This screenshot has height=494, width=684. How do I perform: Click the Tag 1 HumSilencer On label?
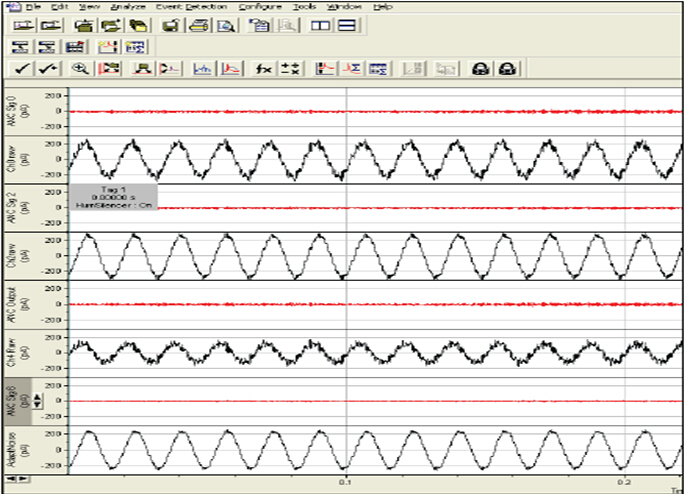112,196
